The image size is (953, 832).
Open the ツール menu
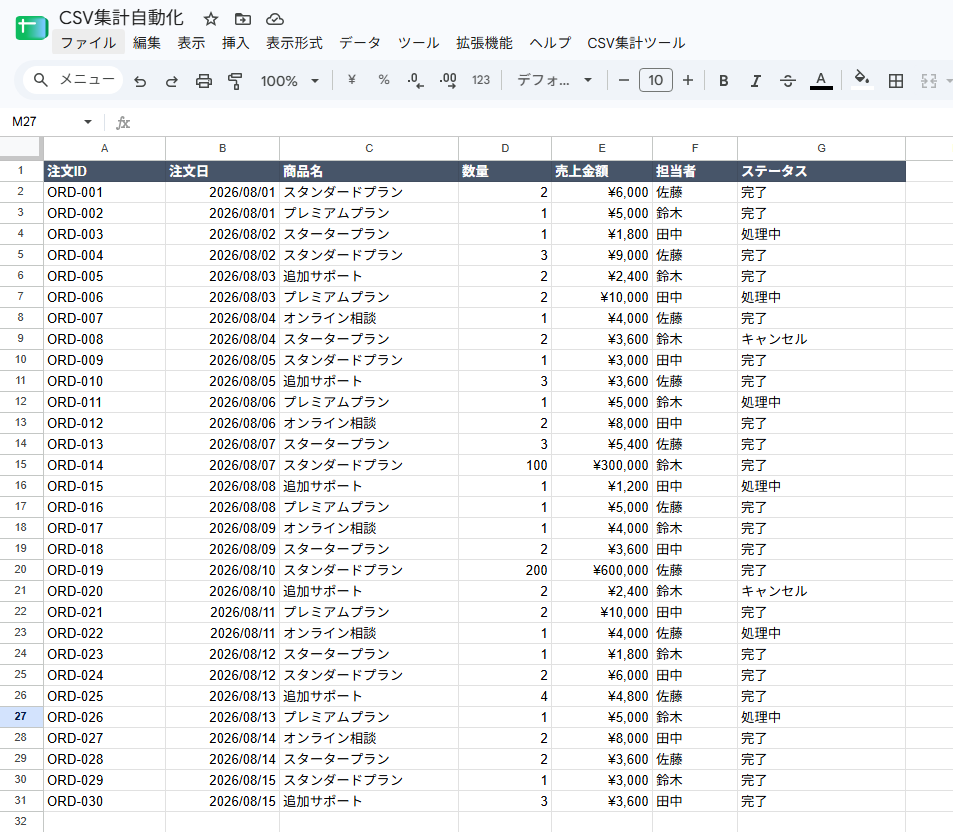[x=418, y=43]
